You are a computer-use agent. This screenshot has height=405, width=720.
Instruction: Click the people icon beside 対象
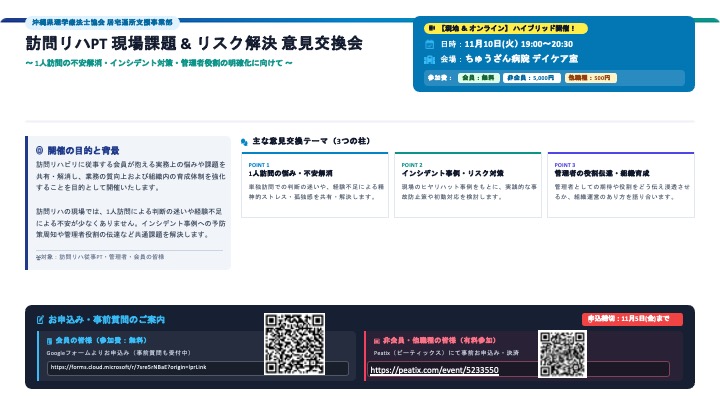click(38, 258)
